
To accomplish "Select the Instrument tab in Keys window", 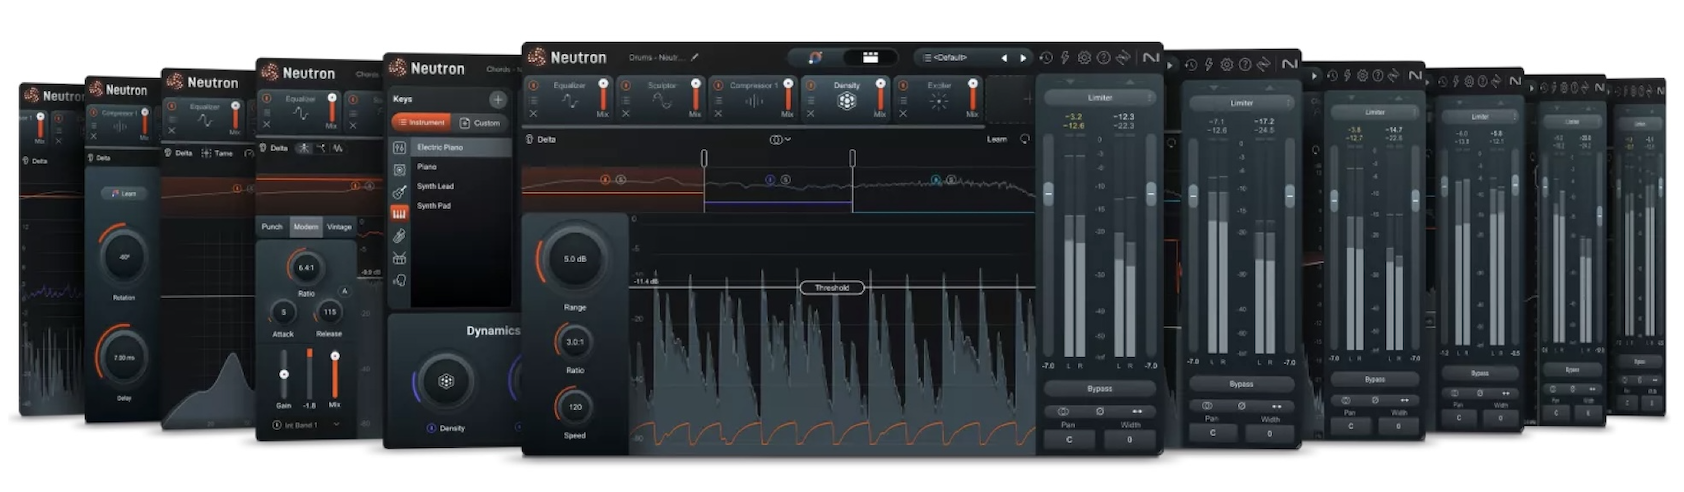I will coord(421,122).
